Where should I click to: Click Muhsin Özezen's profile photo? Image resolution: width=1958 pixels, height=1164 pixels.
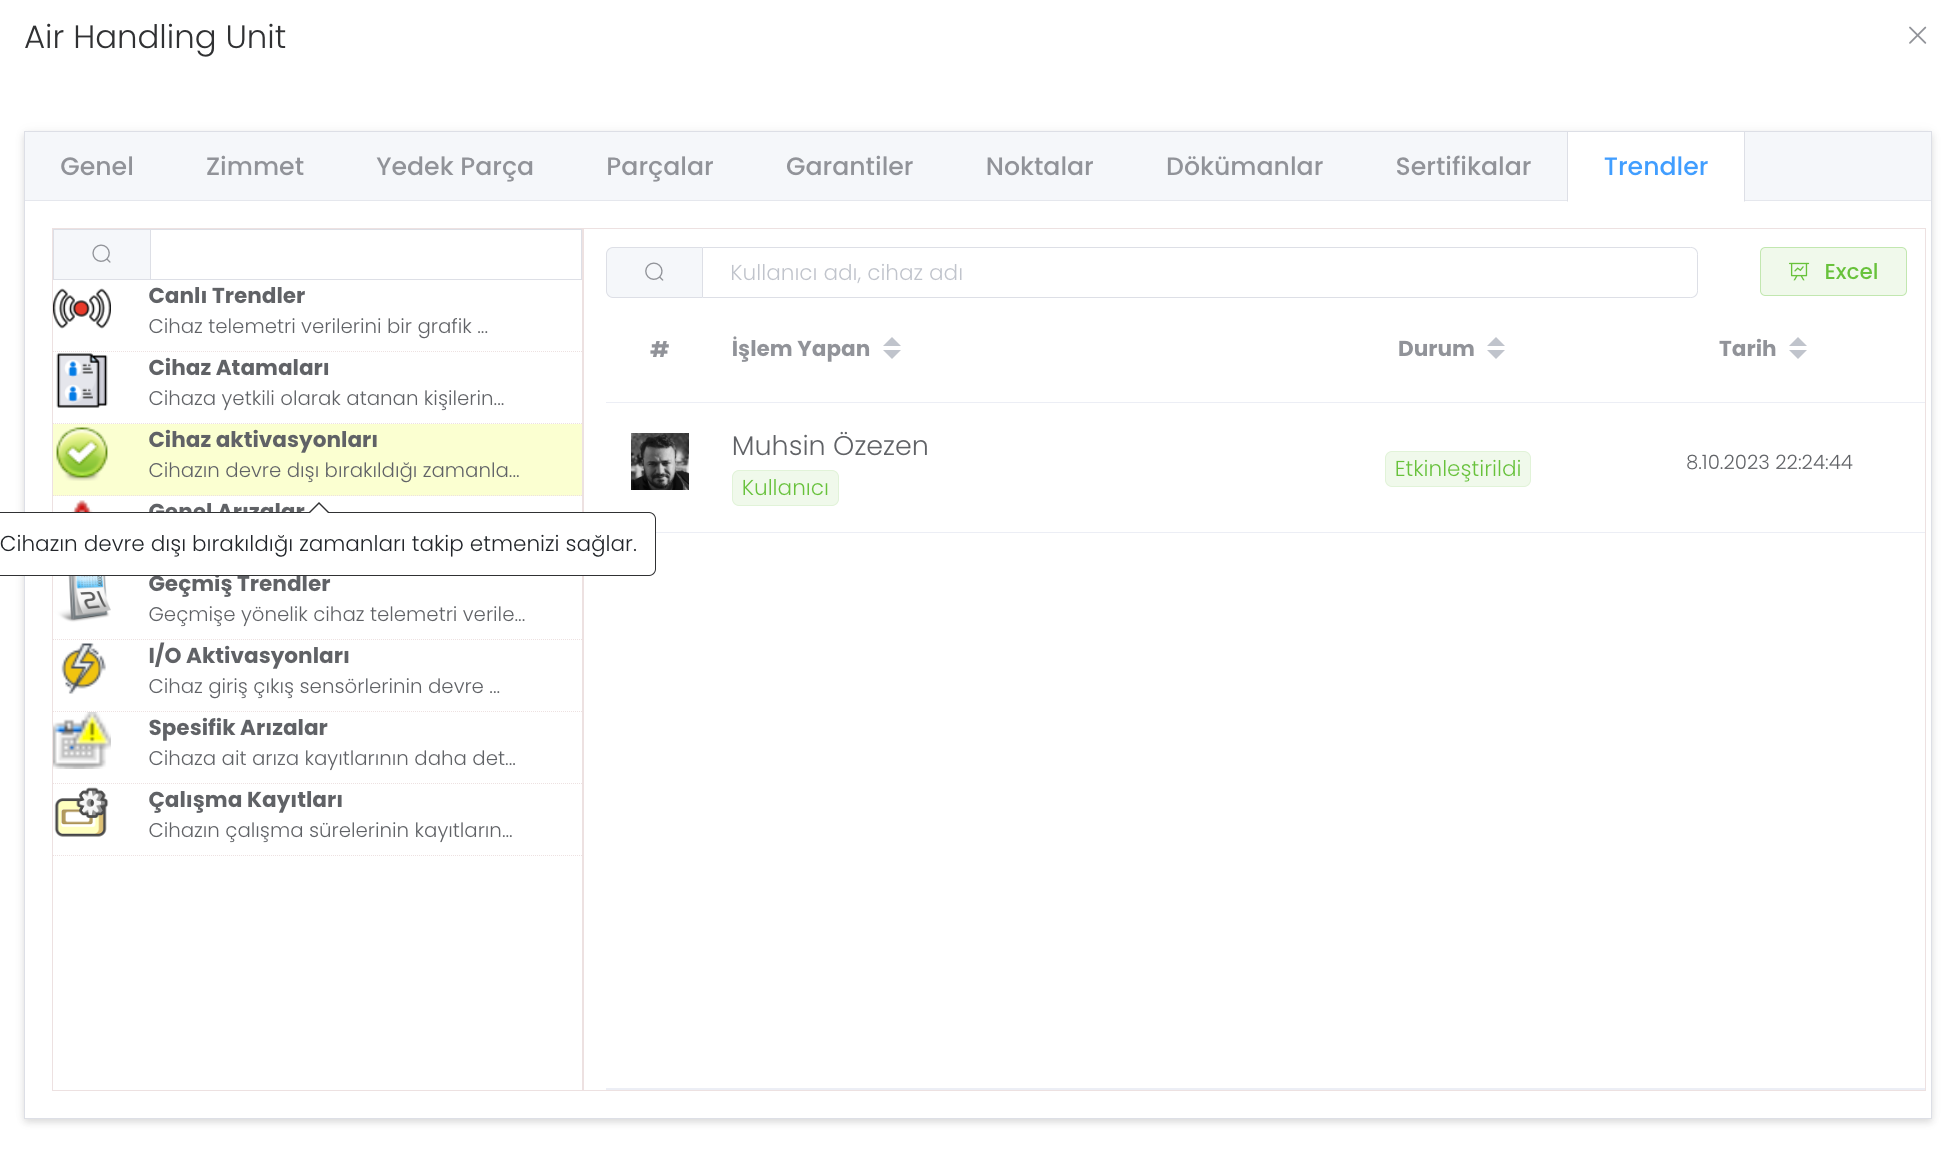(660, 461)
